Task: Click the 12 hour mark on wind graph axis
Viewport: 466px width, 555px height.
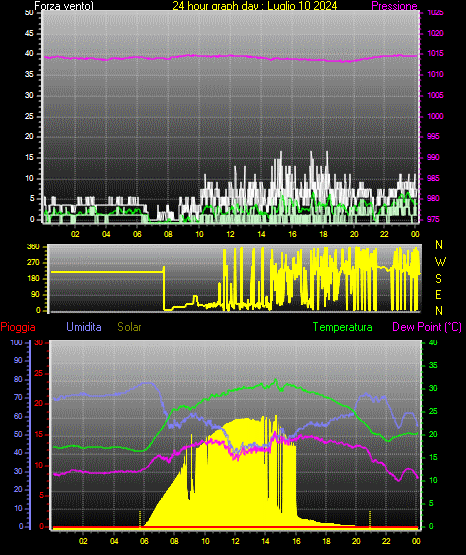Action: click(x=230, y=234)
